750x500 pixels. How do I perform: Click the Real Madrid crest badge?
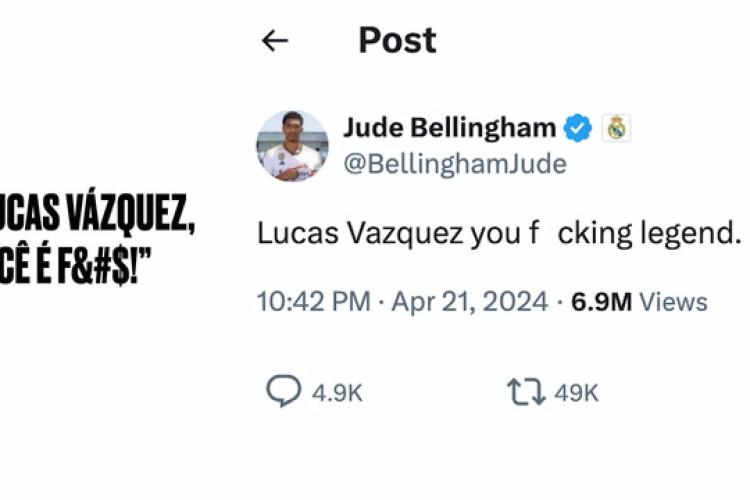click(616, 128)
